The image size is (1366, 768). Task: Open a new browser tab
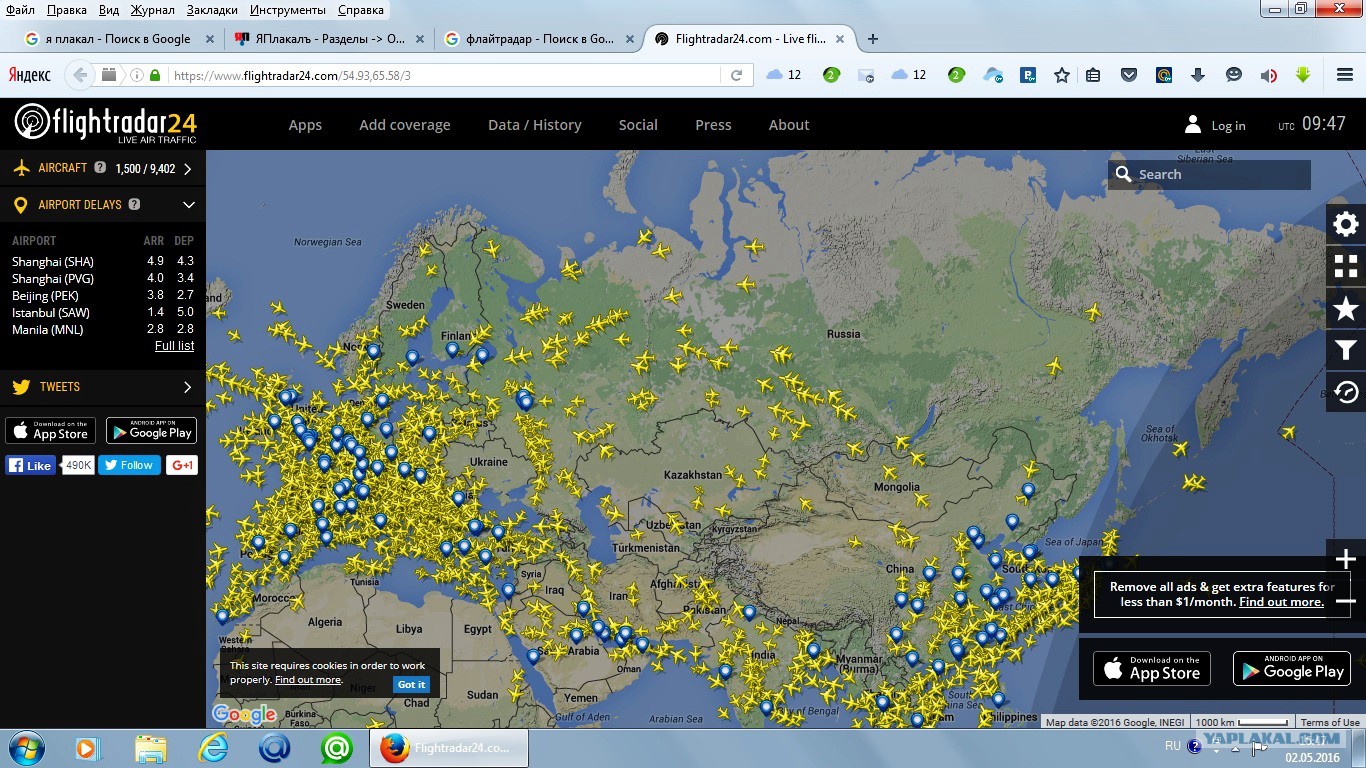[873, 39]
